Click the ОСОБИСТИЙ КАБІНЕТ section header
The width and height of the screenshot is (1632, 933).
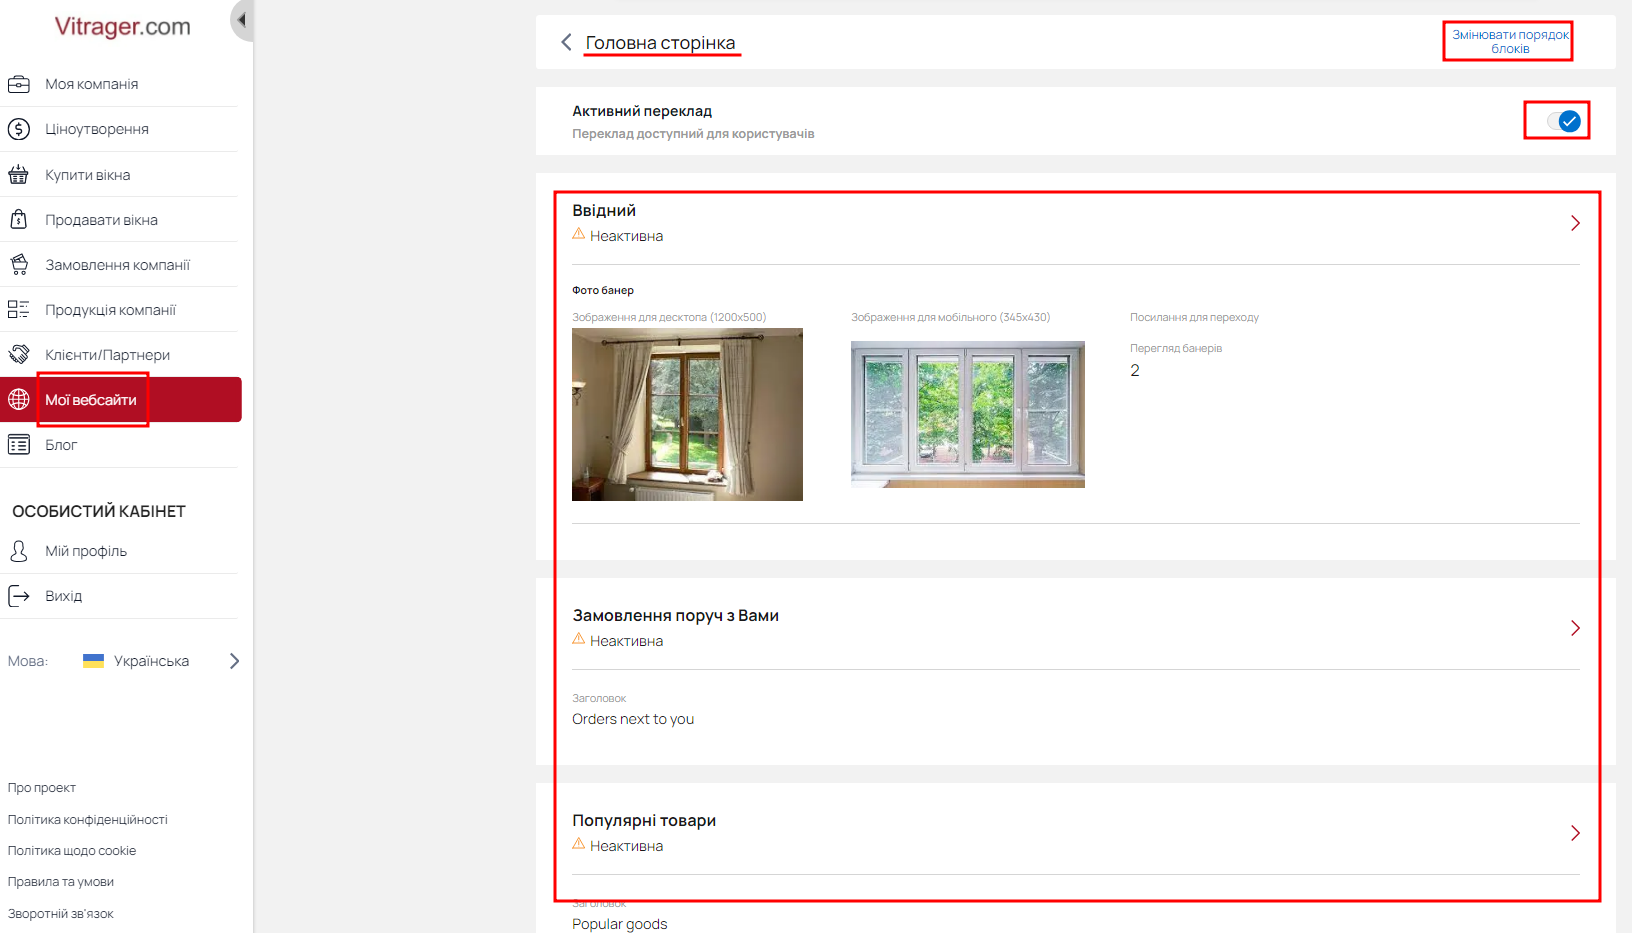tap(99, 511)
